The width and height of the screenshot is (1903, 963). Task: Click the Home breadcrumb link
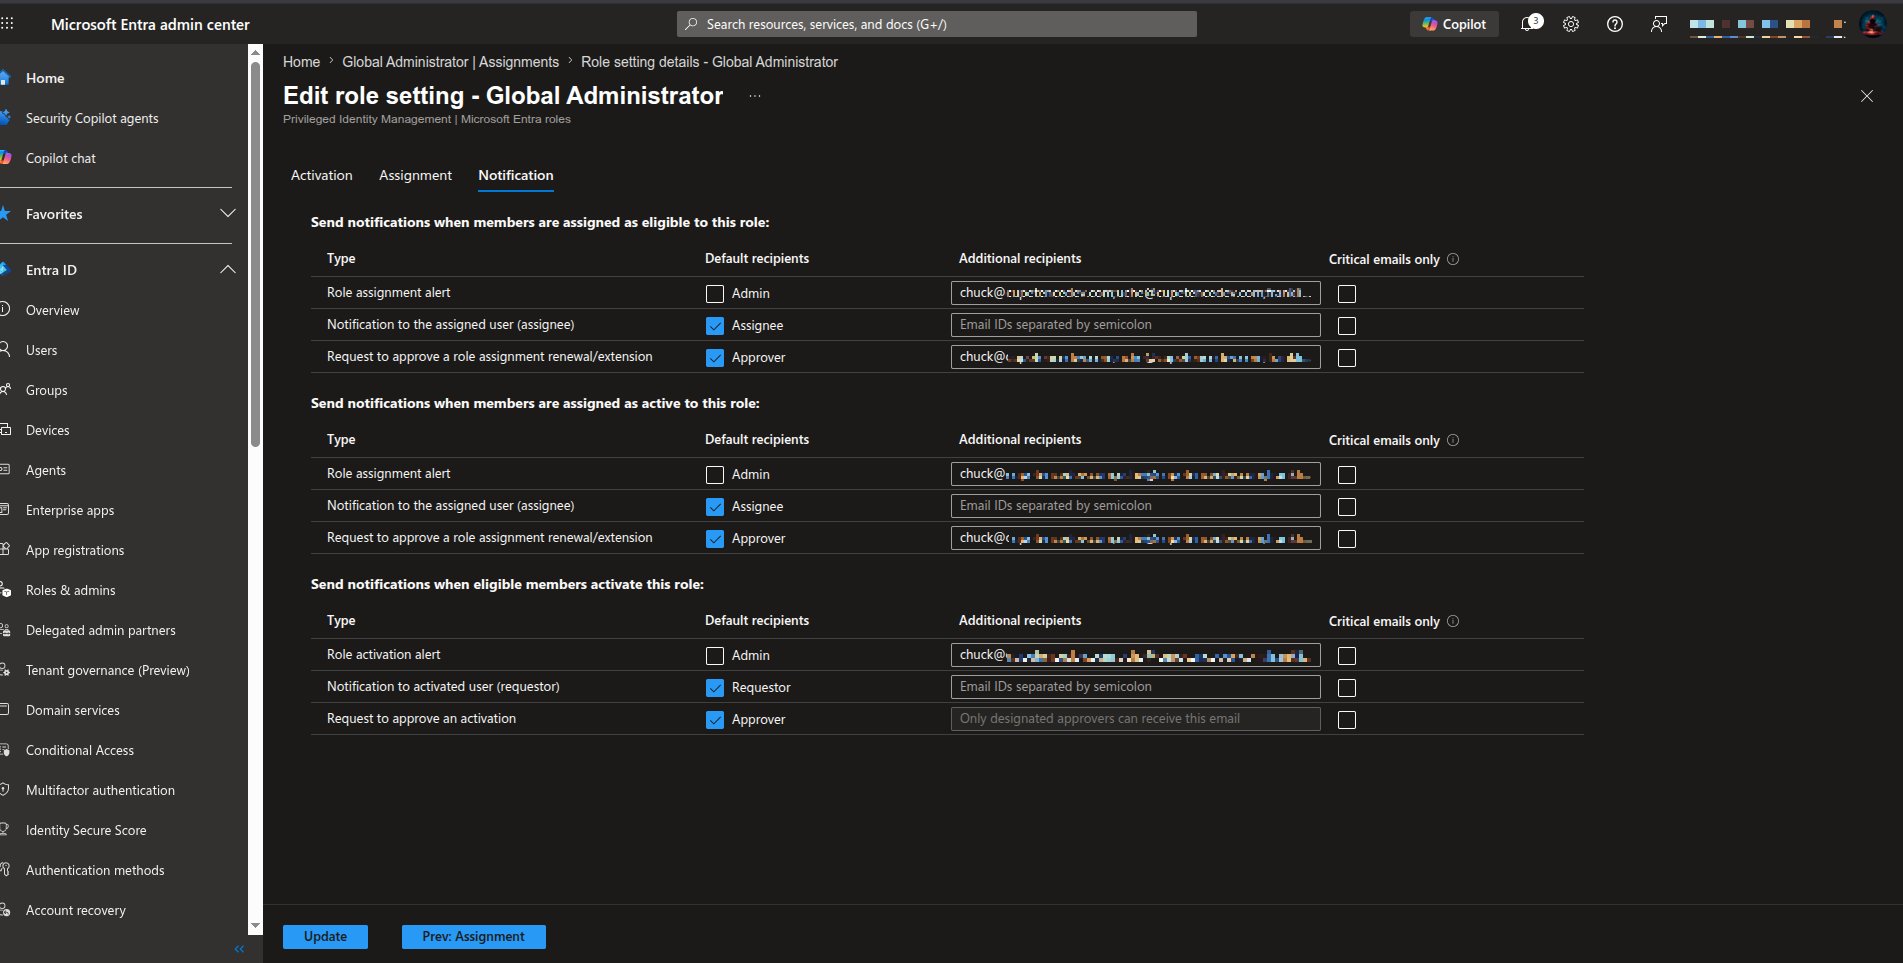pos(301,62)
